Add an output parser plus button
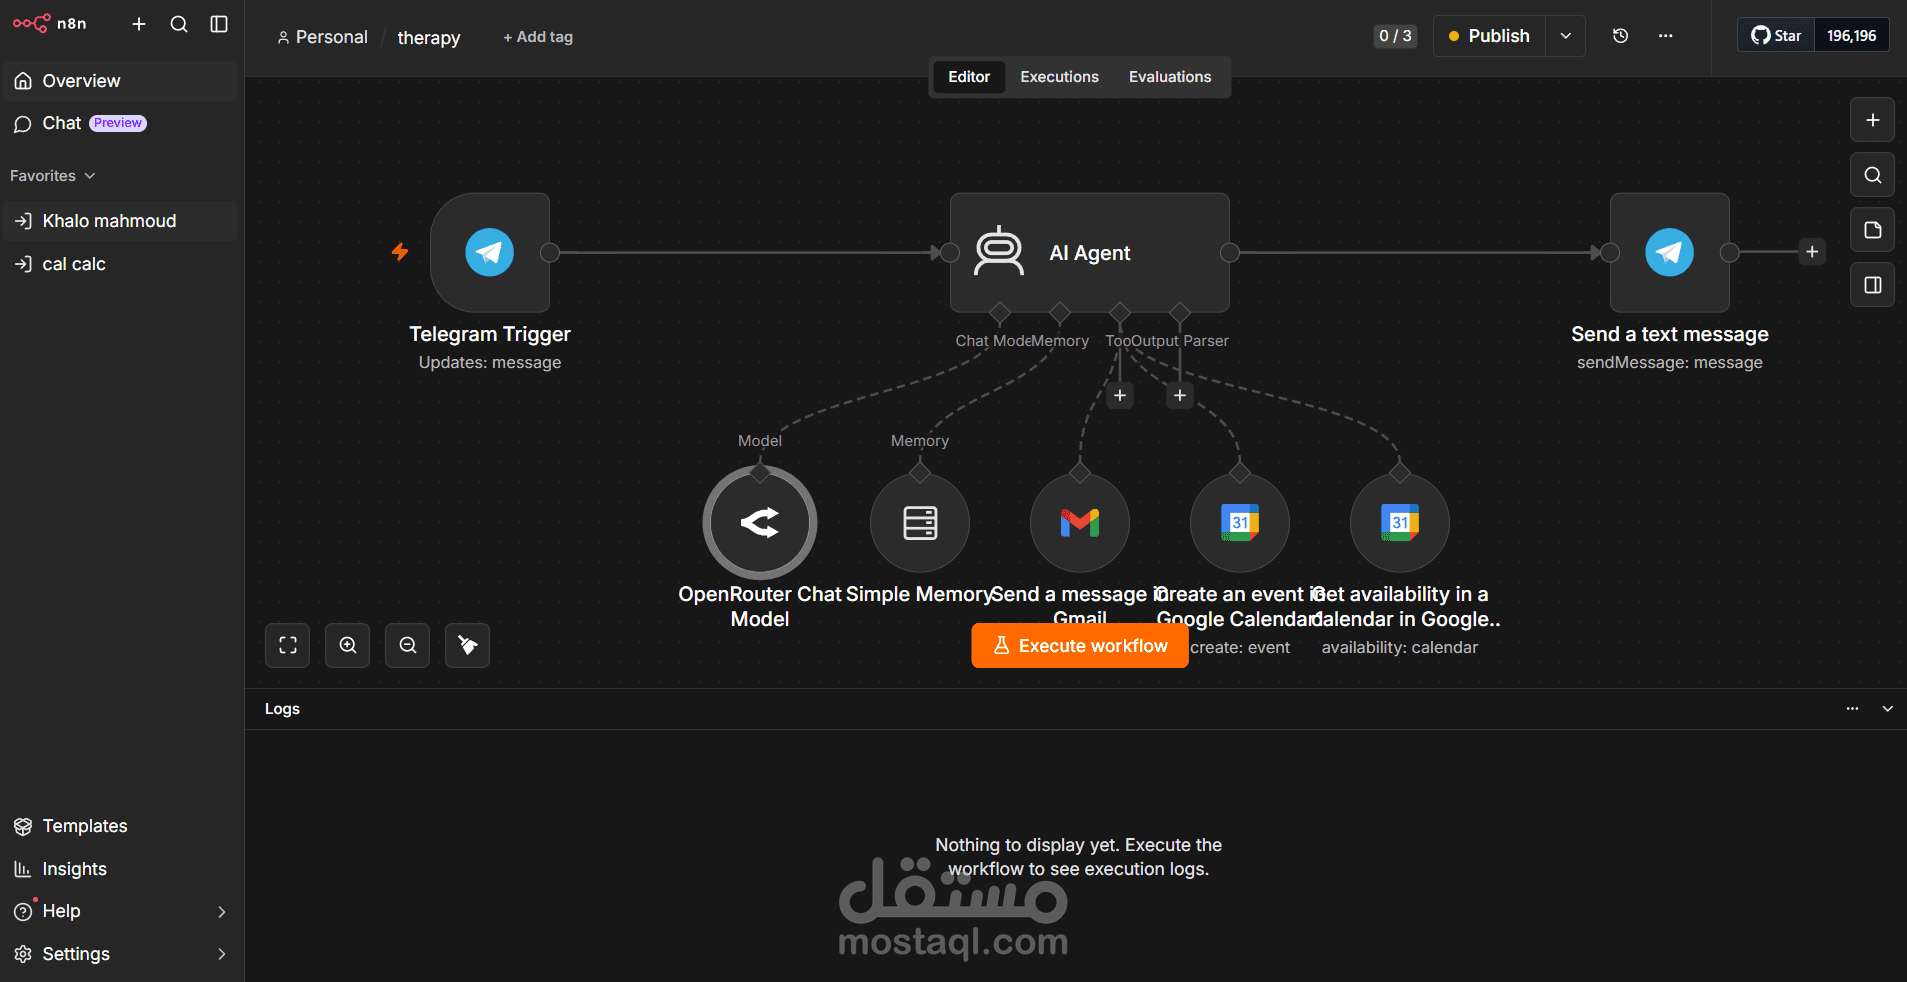The width and height of the screenshot is (1907, 982). (x=1180, y=396)
